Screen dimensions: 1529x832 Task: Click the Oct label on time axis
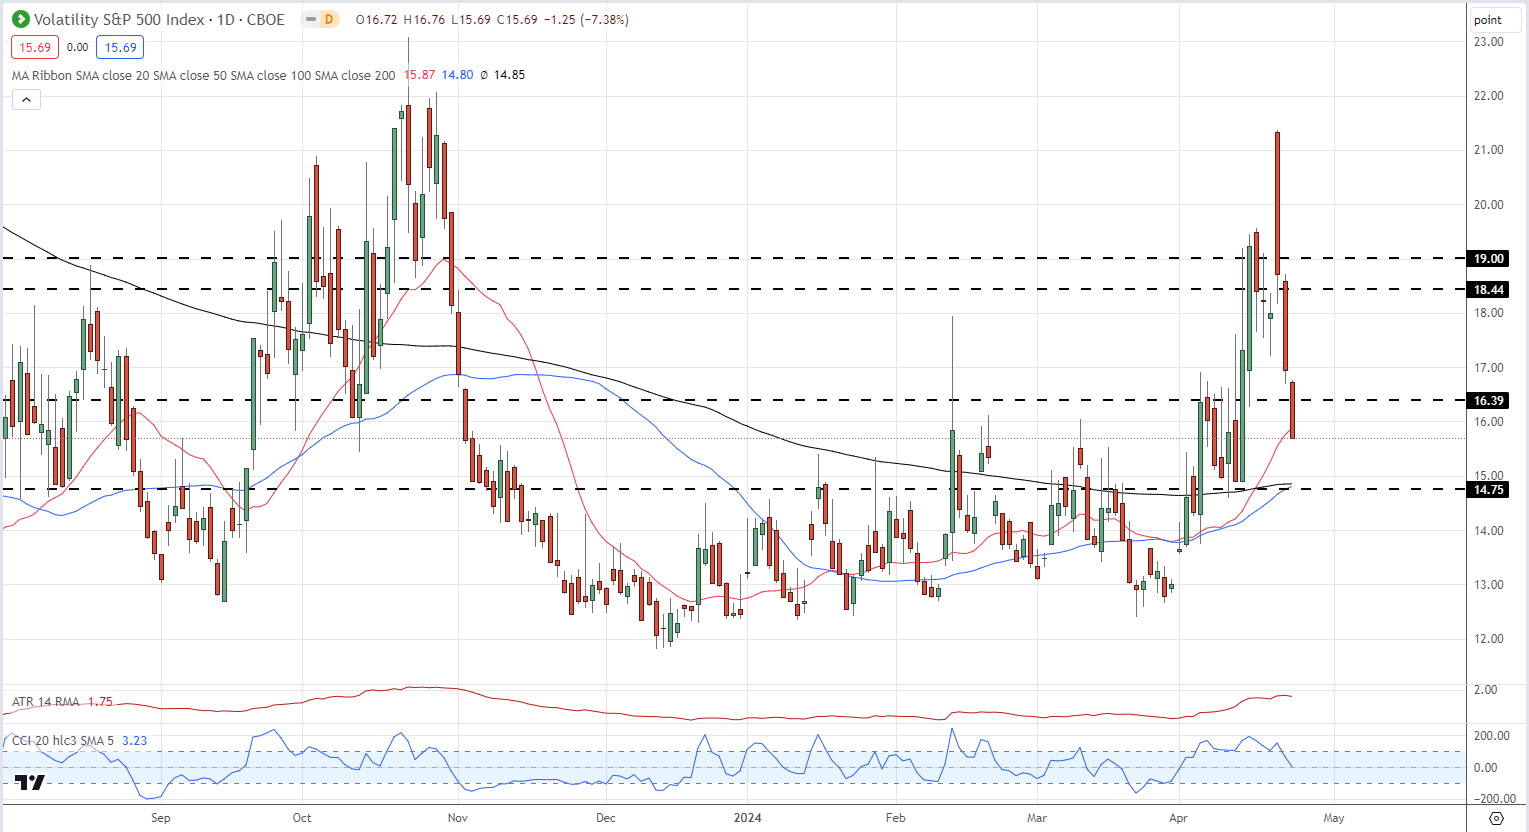pyautogui.click(x=302, y=817)
